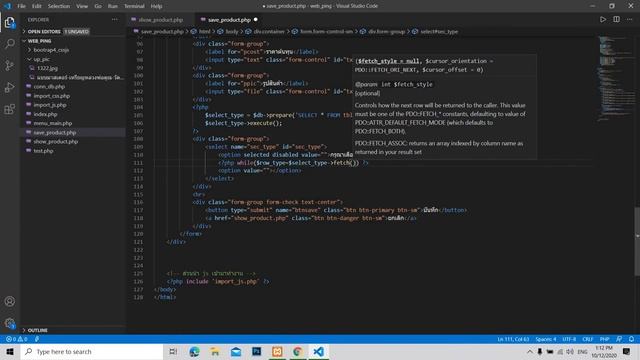Image resolution: width=640 pixels, height=360 pixels.
Task: Open Windows Action Center icon
Action: coord(627,351)
